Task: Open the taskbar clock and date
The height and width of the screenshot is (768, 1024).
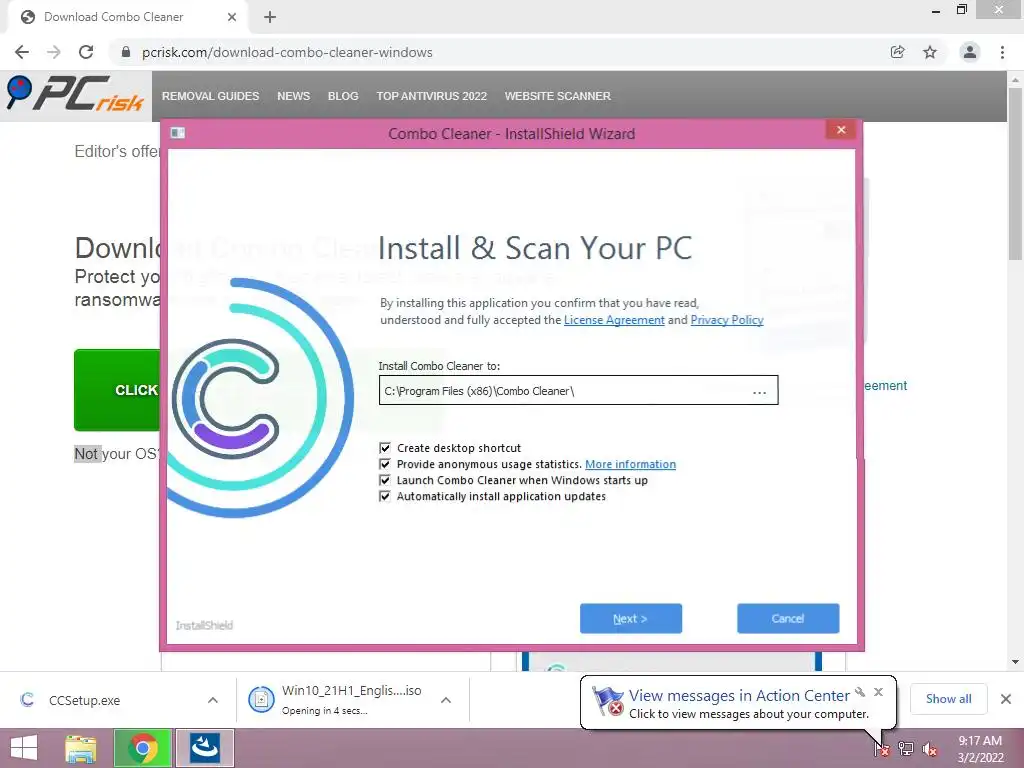Action: [x=980, y=749]
